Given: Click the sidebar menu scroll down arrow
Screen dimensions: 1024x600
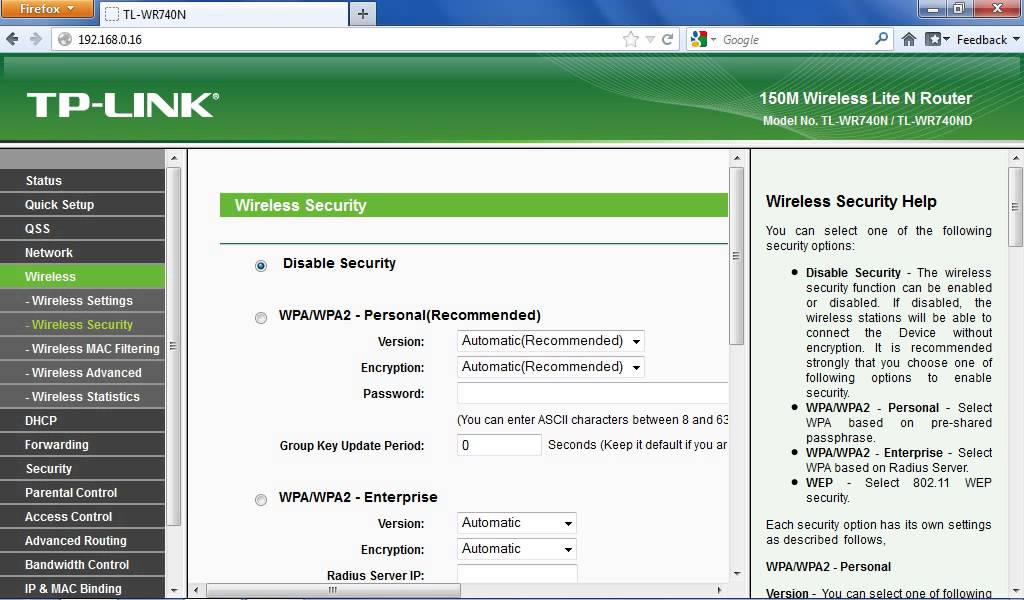Looking at the screenshot, I should (174, 590).
